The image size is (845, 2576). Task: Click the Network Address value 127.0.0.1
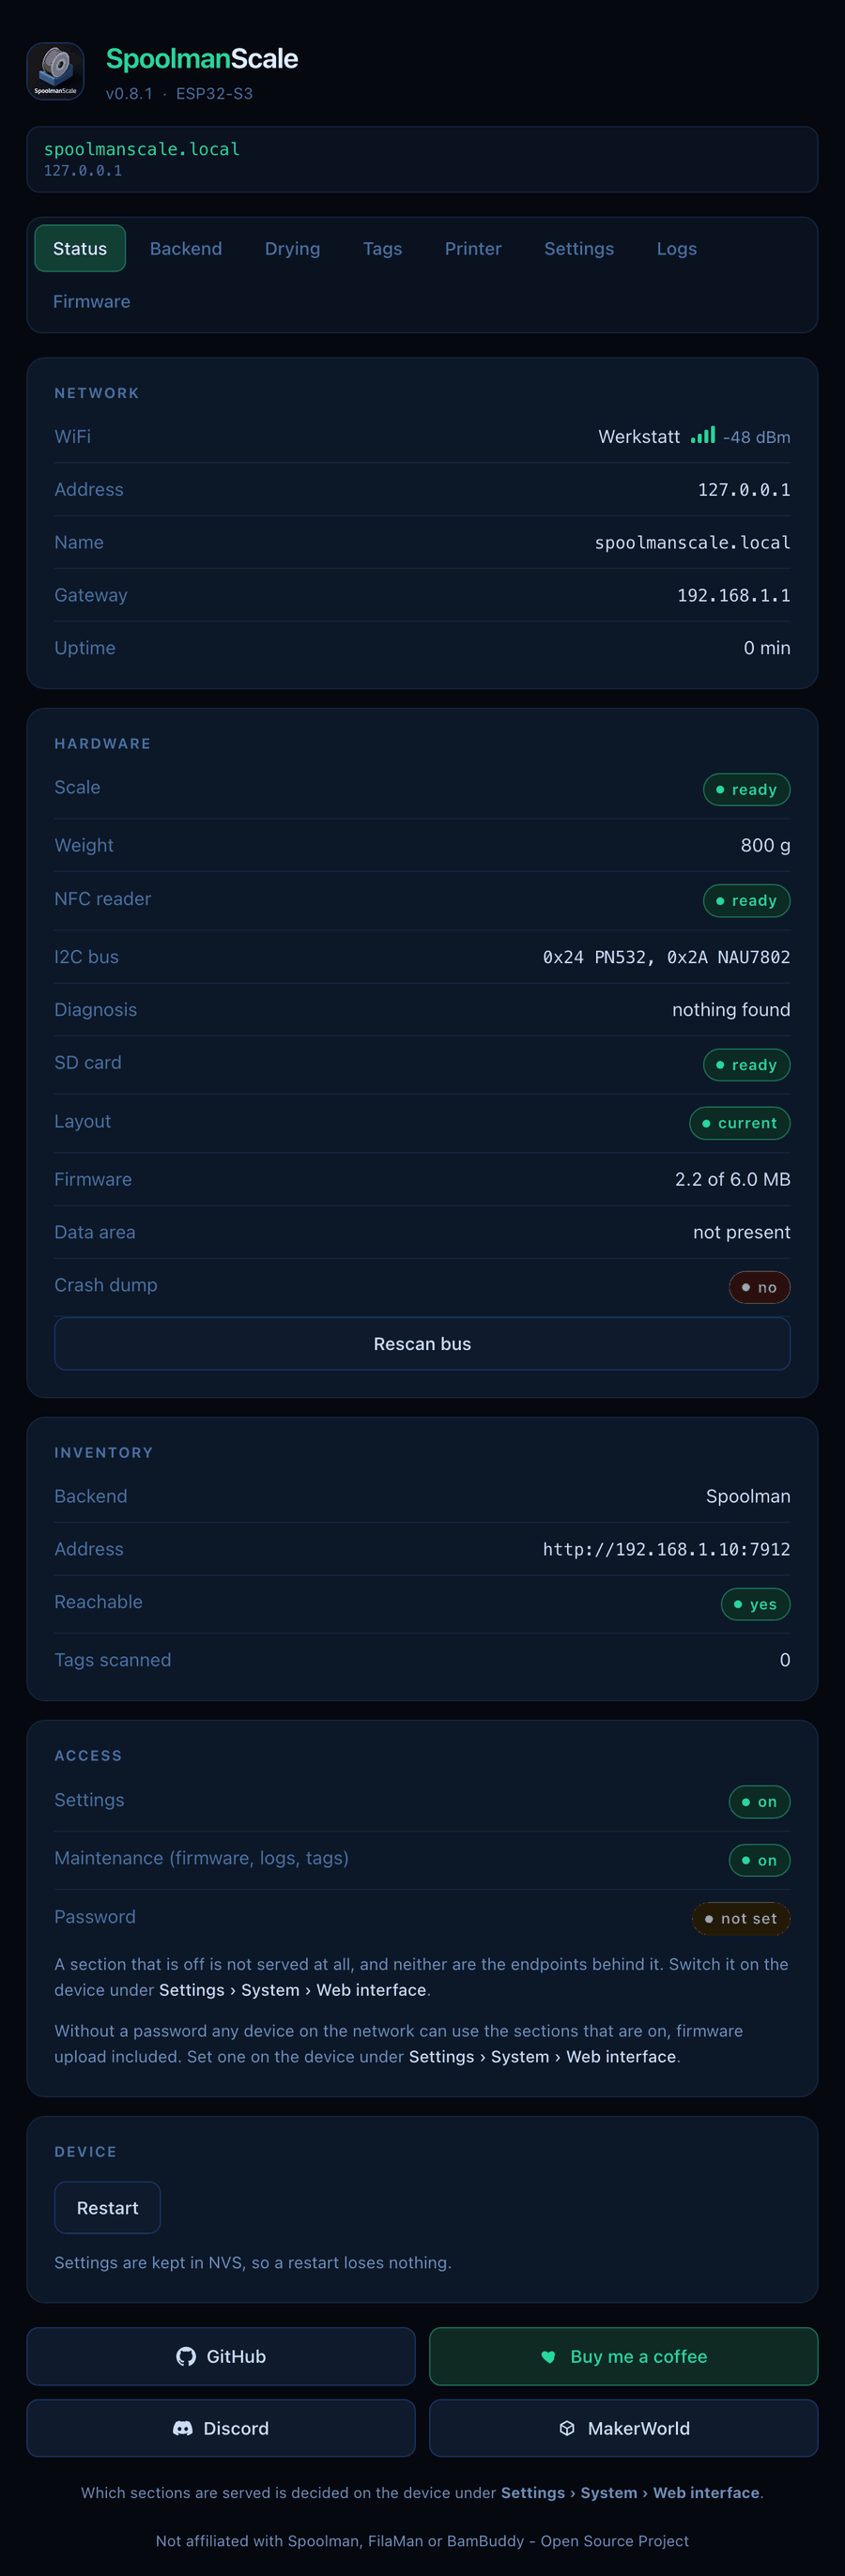coord(744,490)
